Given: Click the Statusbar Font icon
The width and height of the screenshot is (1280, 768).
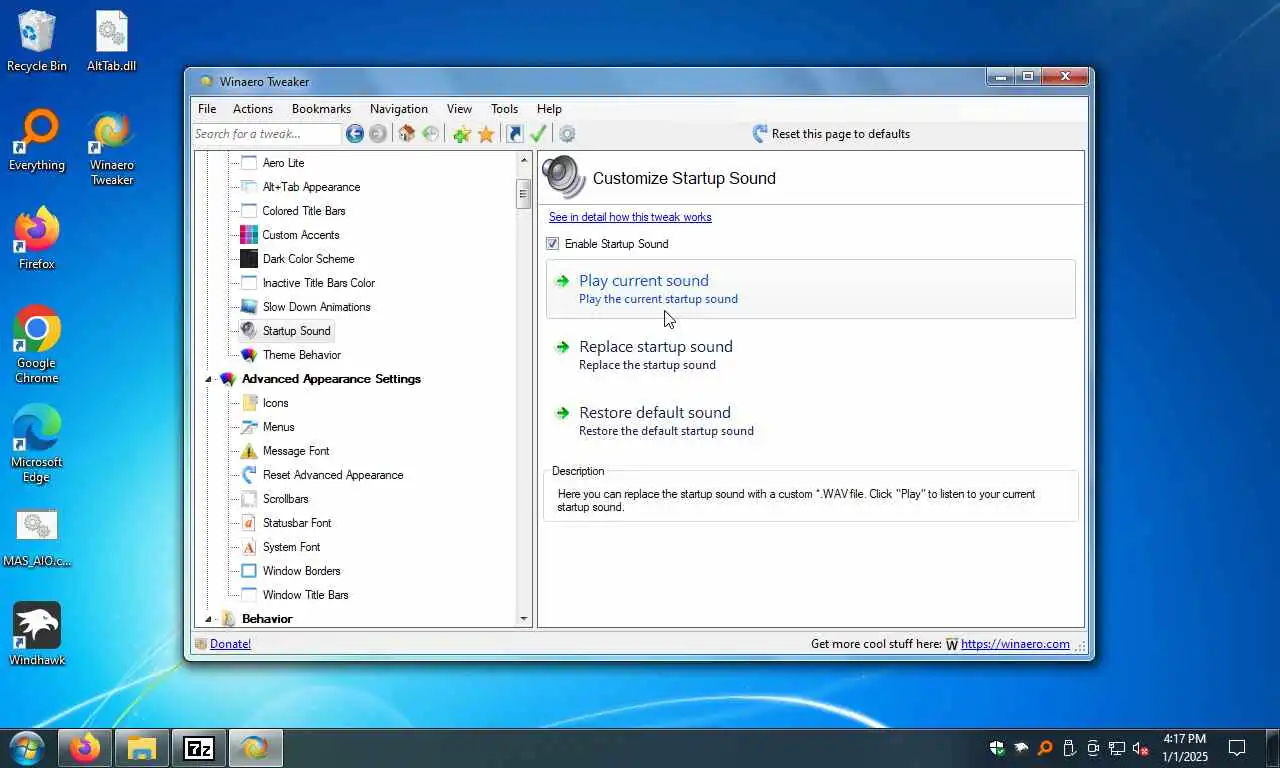Looking at the screenshot, I should pyautogui.click(x=249, y=523).
